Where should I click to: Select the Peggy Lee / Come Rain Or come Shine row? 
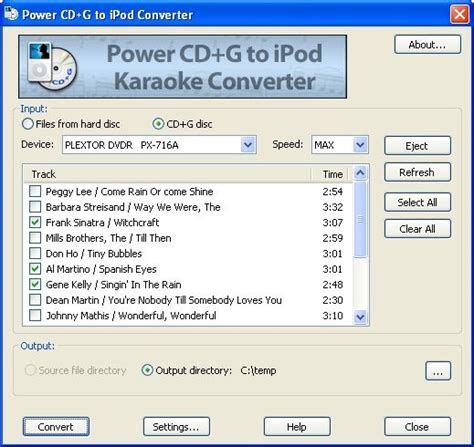pyautogui.click(x=129, y=192)
